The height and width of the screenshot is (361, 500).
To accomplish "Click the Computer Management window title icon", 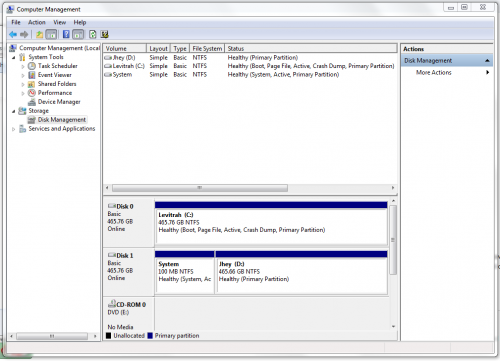I will (11, 9).
